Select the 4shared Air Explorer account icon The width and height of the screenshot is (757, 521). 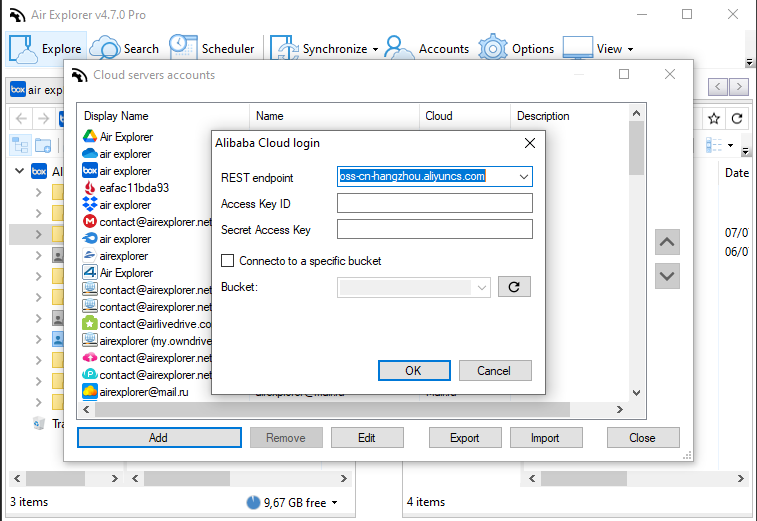click(x=90, y=272)
